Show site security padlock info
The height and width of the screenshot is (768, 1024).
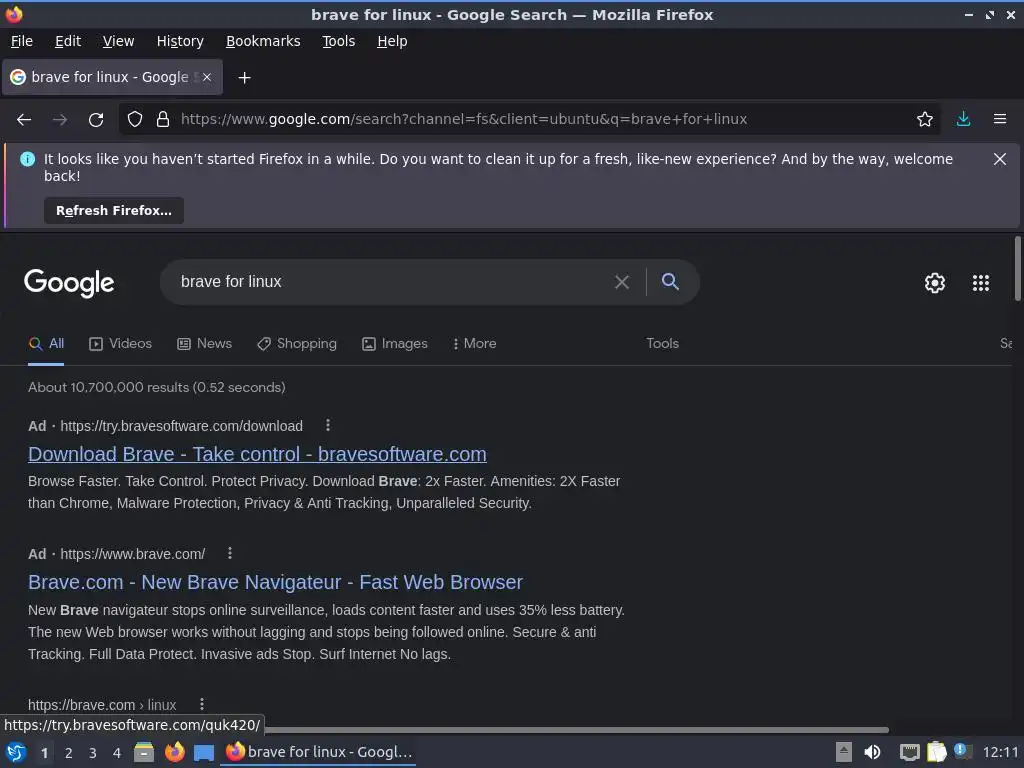pyautogui.click(x=163, y=120)
